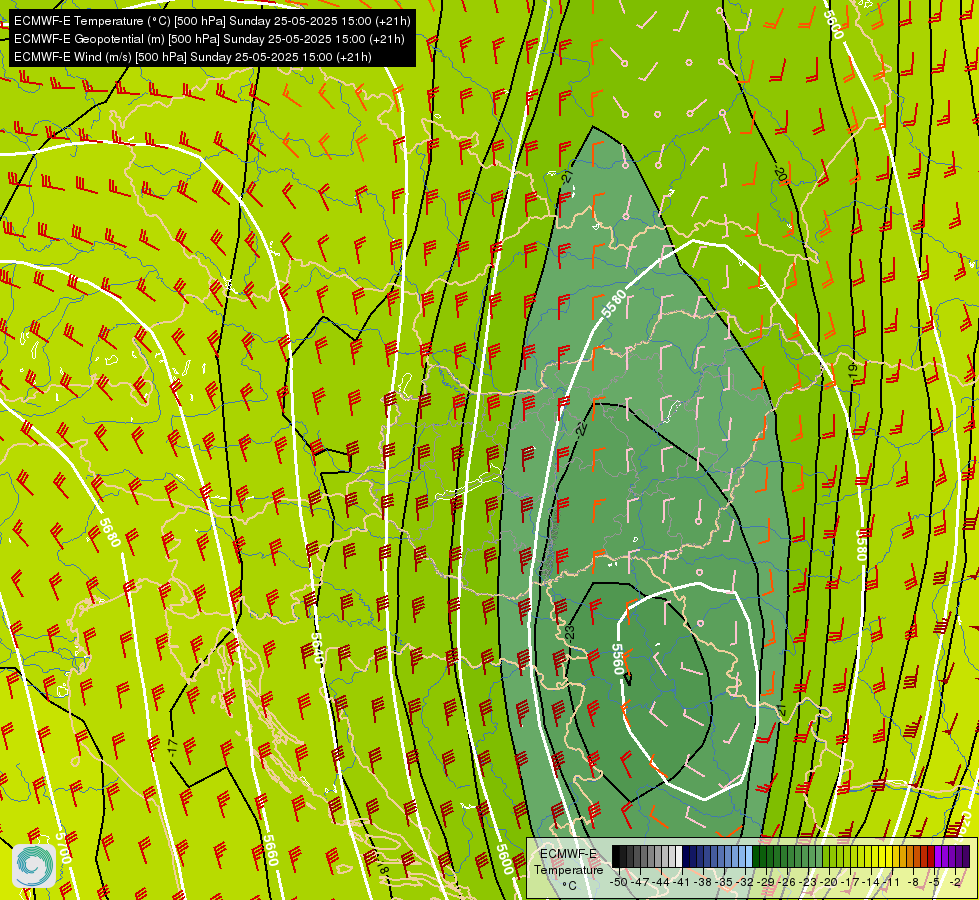Click the ECMWF-E Temperature °C legend title
Viewport: 979px width, 900px height.
[569, 869]
